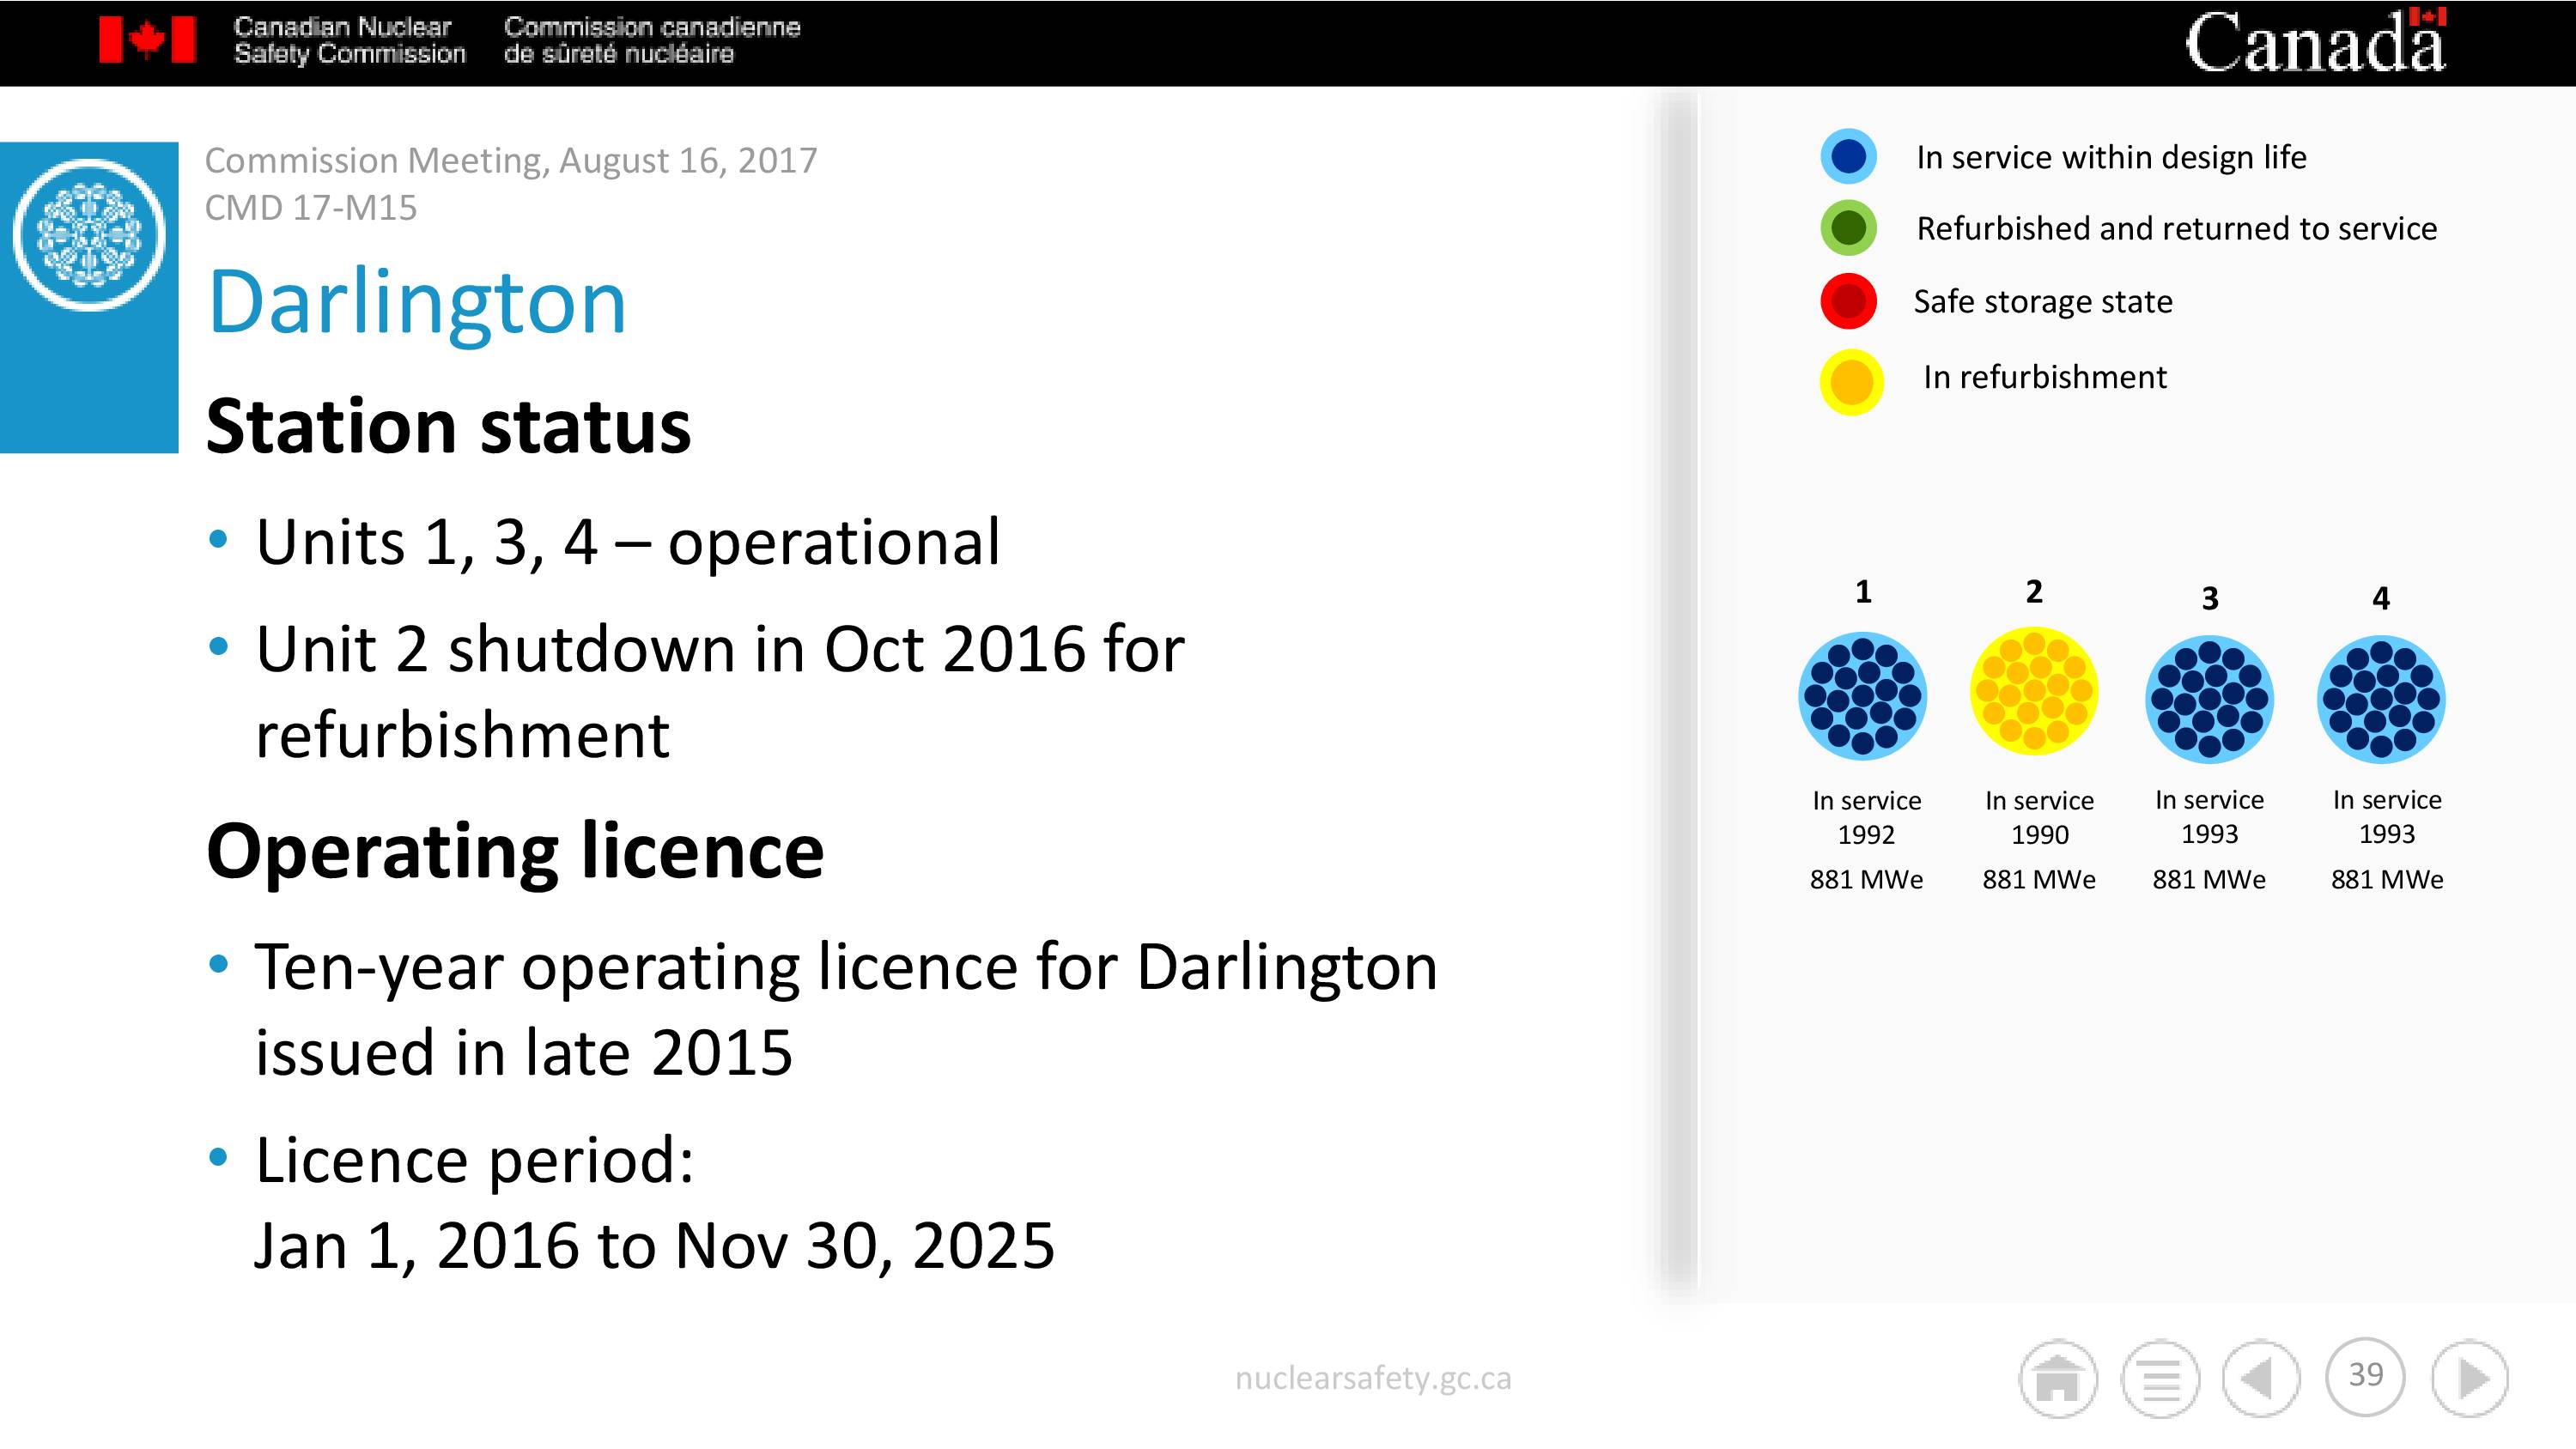
Task: Open the table of contents menu icon
Action: click(x=2161, y=1378)
